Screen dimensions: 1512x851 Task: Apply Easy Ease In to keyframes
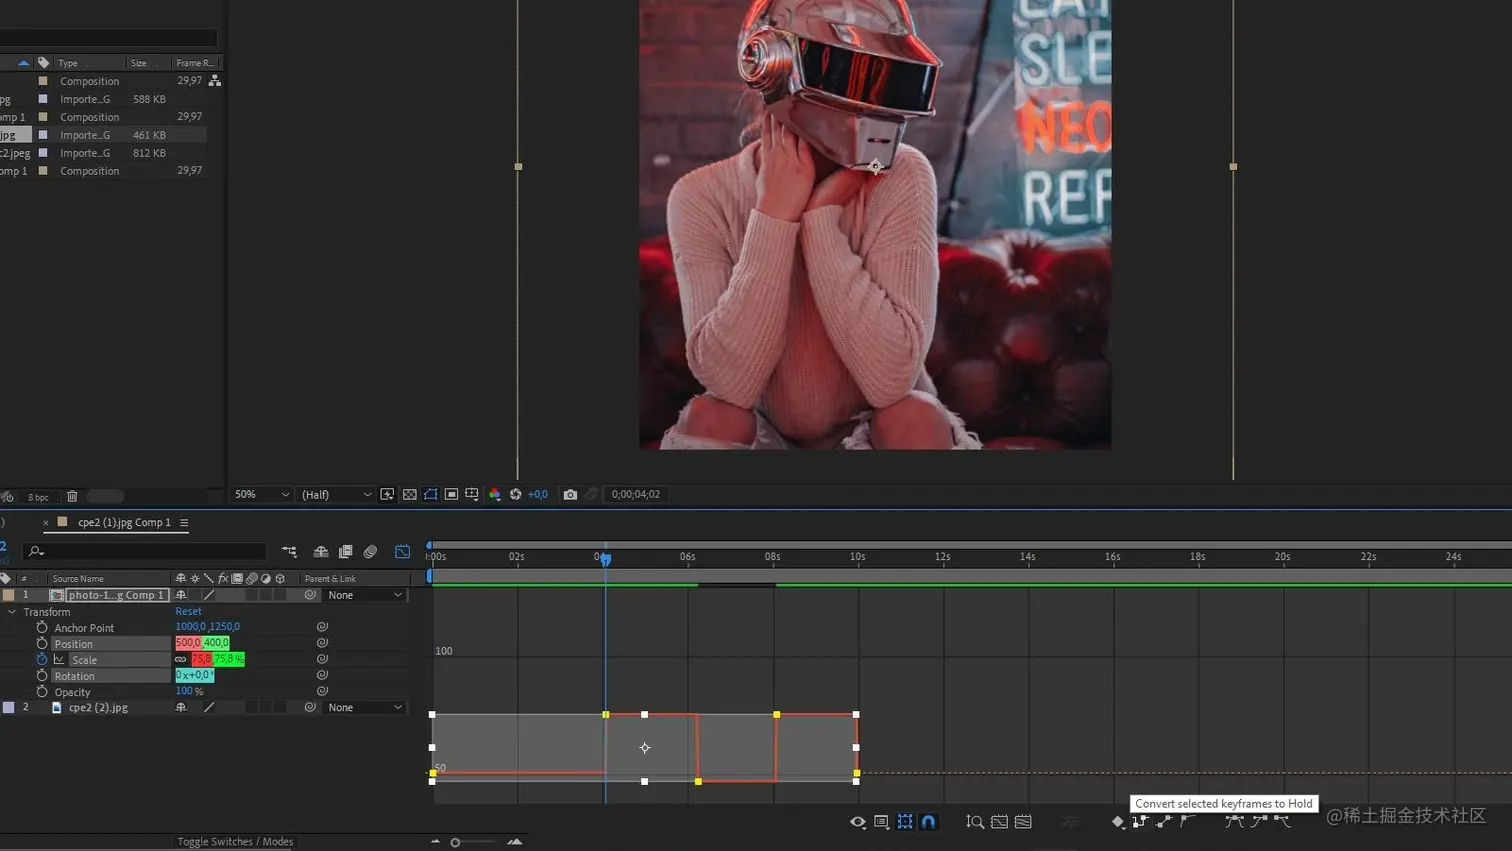click(x=1258, y=822)
